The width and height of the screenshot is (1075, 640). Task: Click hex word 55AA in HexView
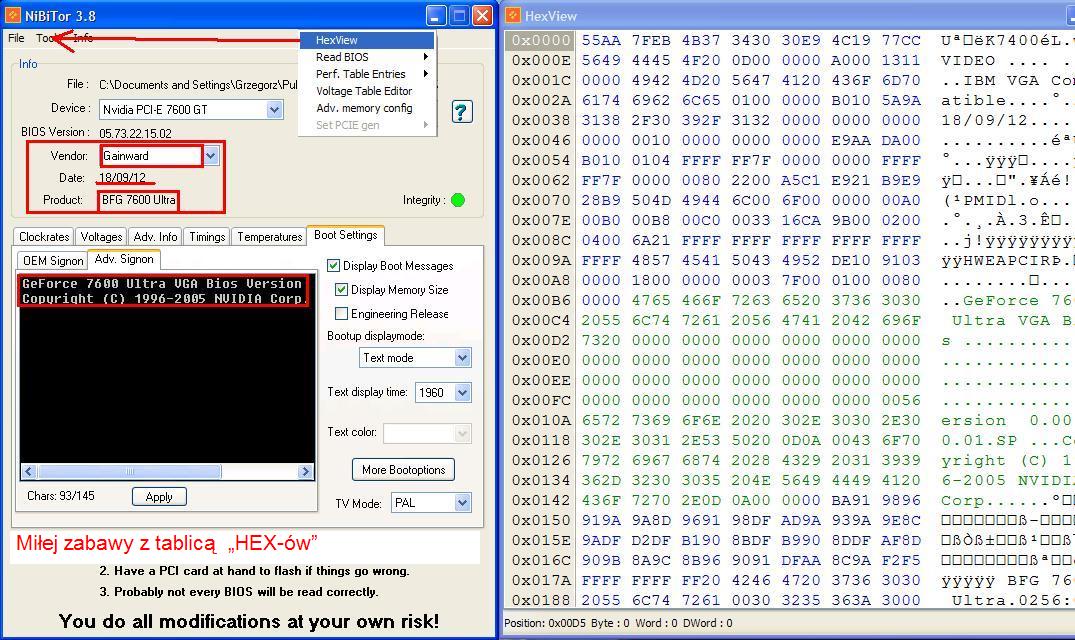601,40
